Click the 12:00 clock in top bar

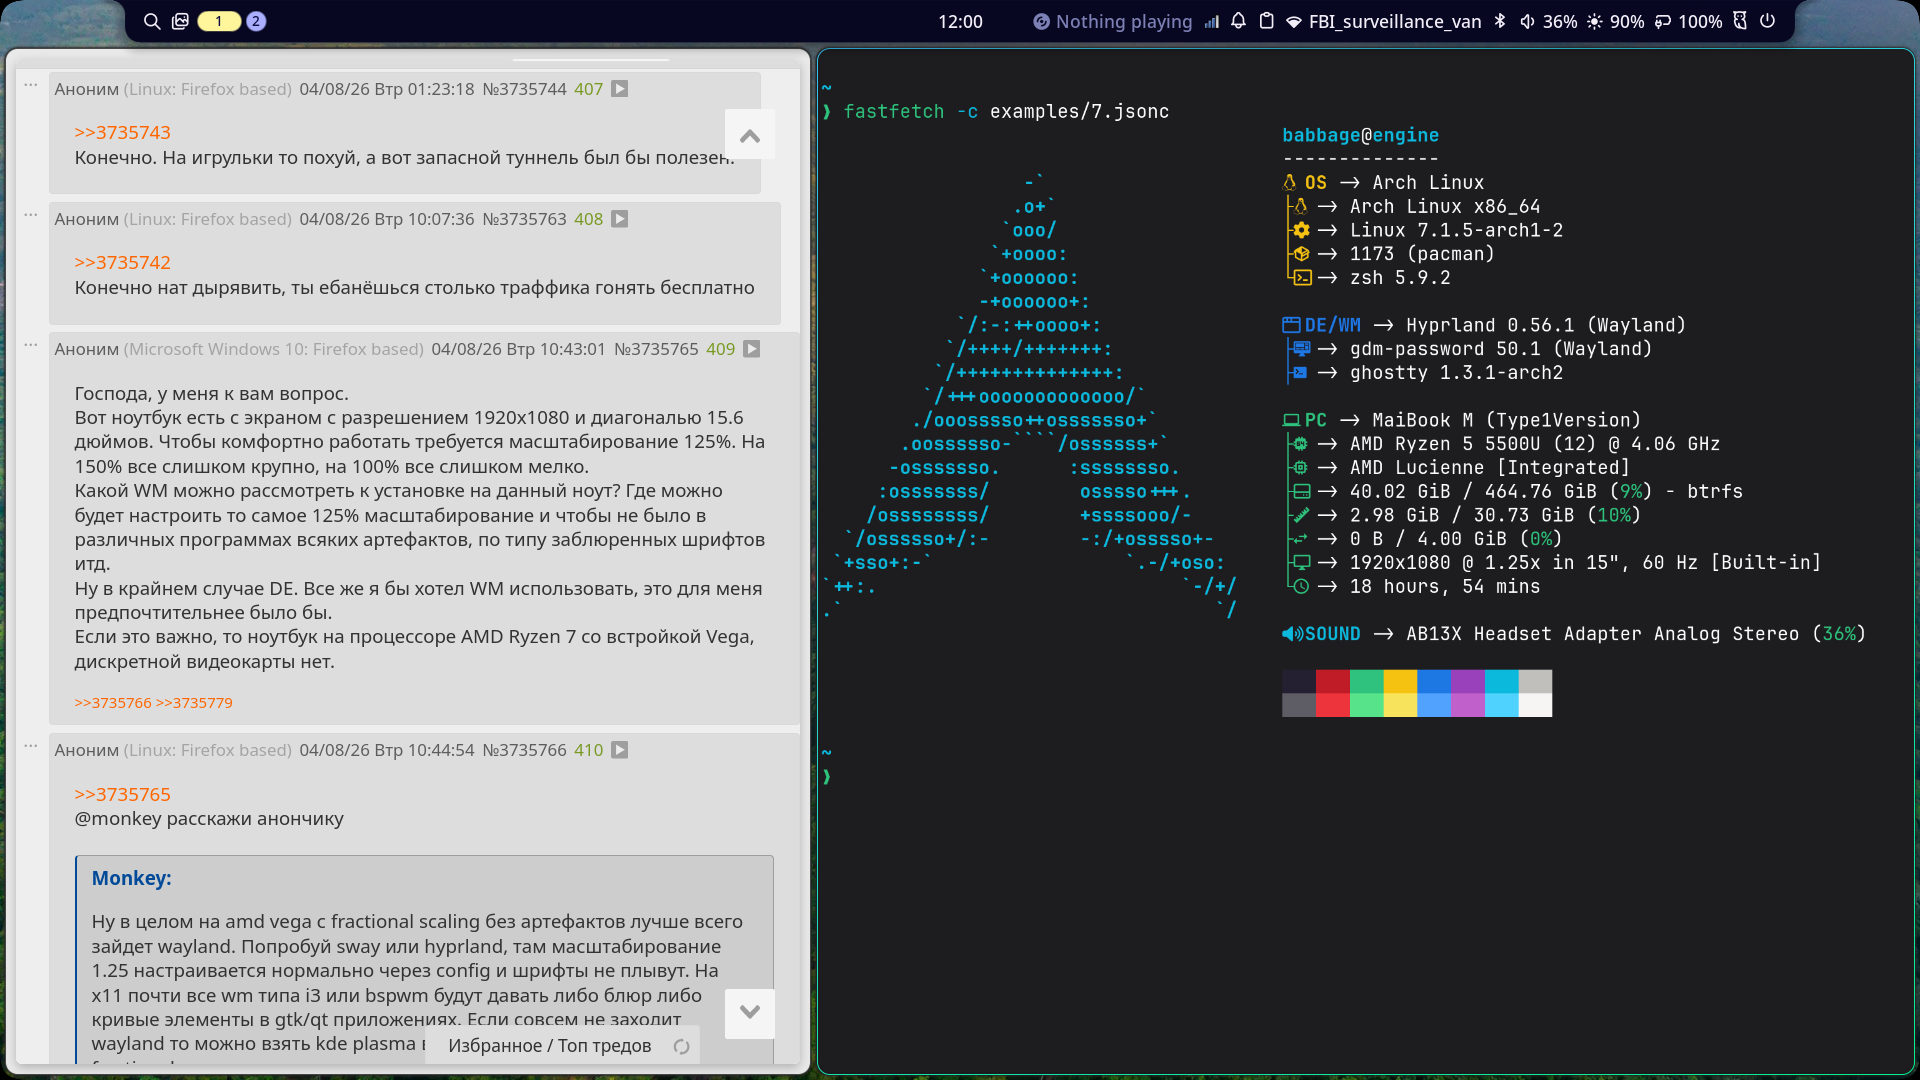(x=960, y=21)
